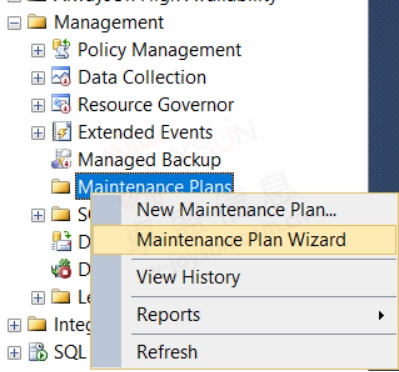Image resolution: width=399 pixels, height=372 pixels.
Task: Click the Managed Backup icon
Action: pos(61,159)
